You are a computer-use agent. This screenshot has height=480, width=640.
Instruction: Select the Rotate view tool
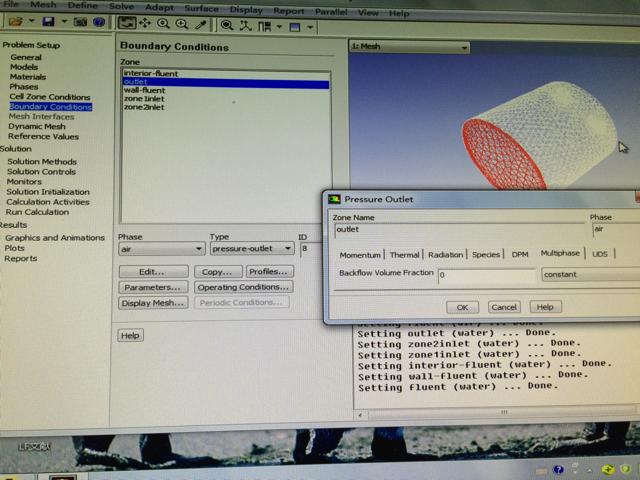[x=127, y=23]
